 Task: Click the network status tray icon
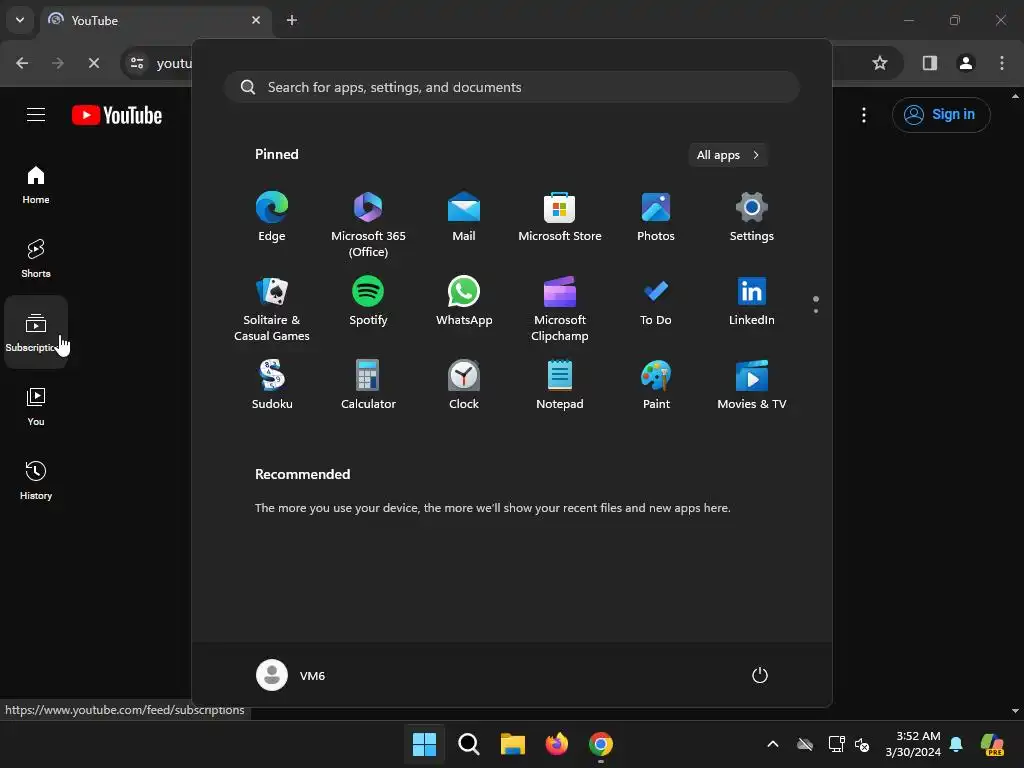point(837,744)
